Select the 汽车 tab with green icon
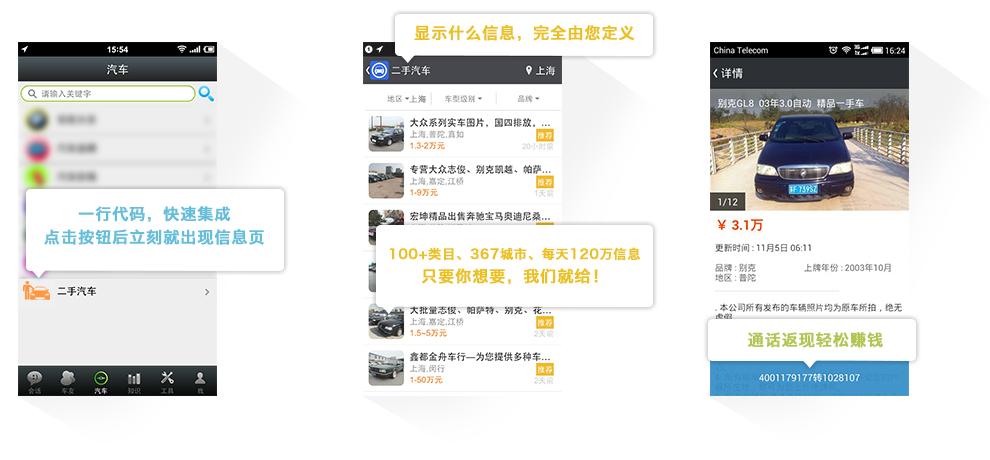This screenshot has height=460, width=990. tap(100, 382)
